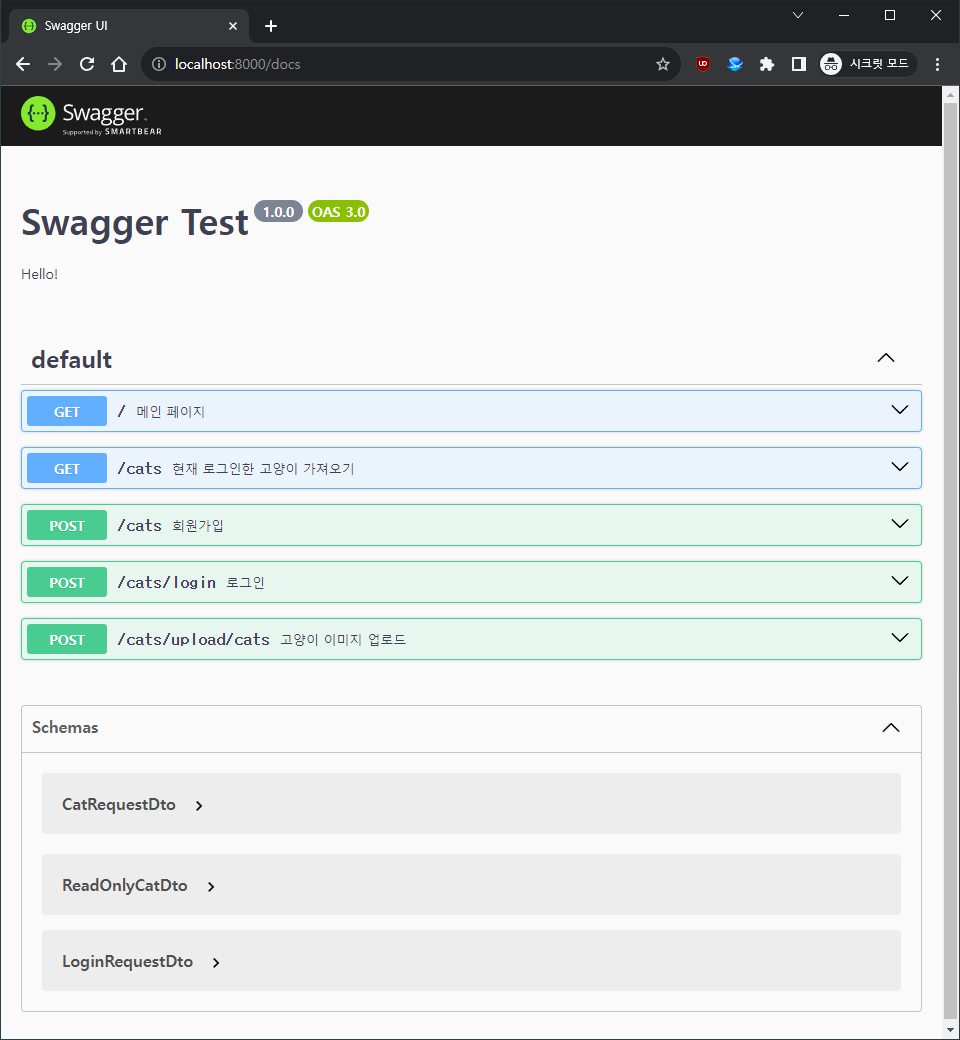960x1040 pixels.
Task: Collapse the Schemas section chevron
Action: (x=891, y=728)
